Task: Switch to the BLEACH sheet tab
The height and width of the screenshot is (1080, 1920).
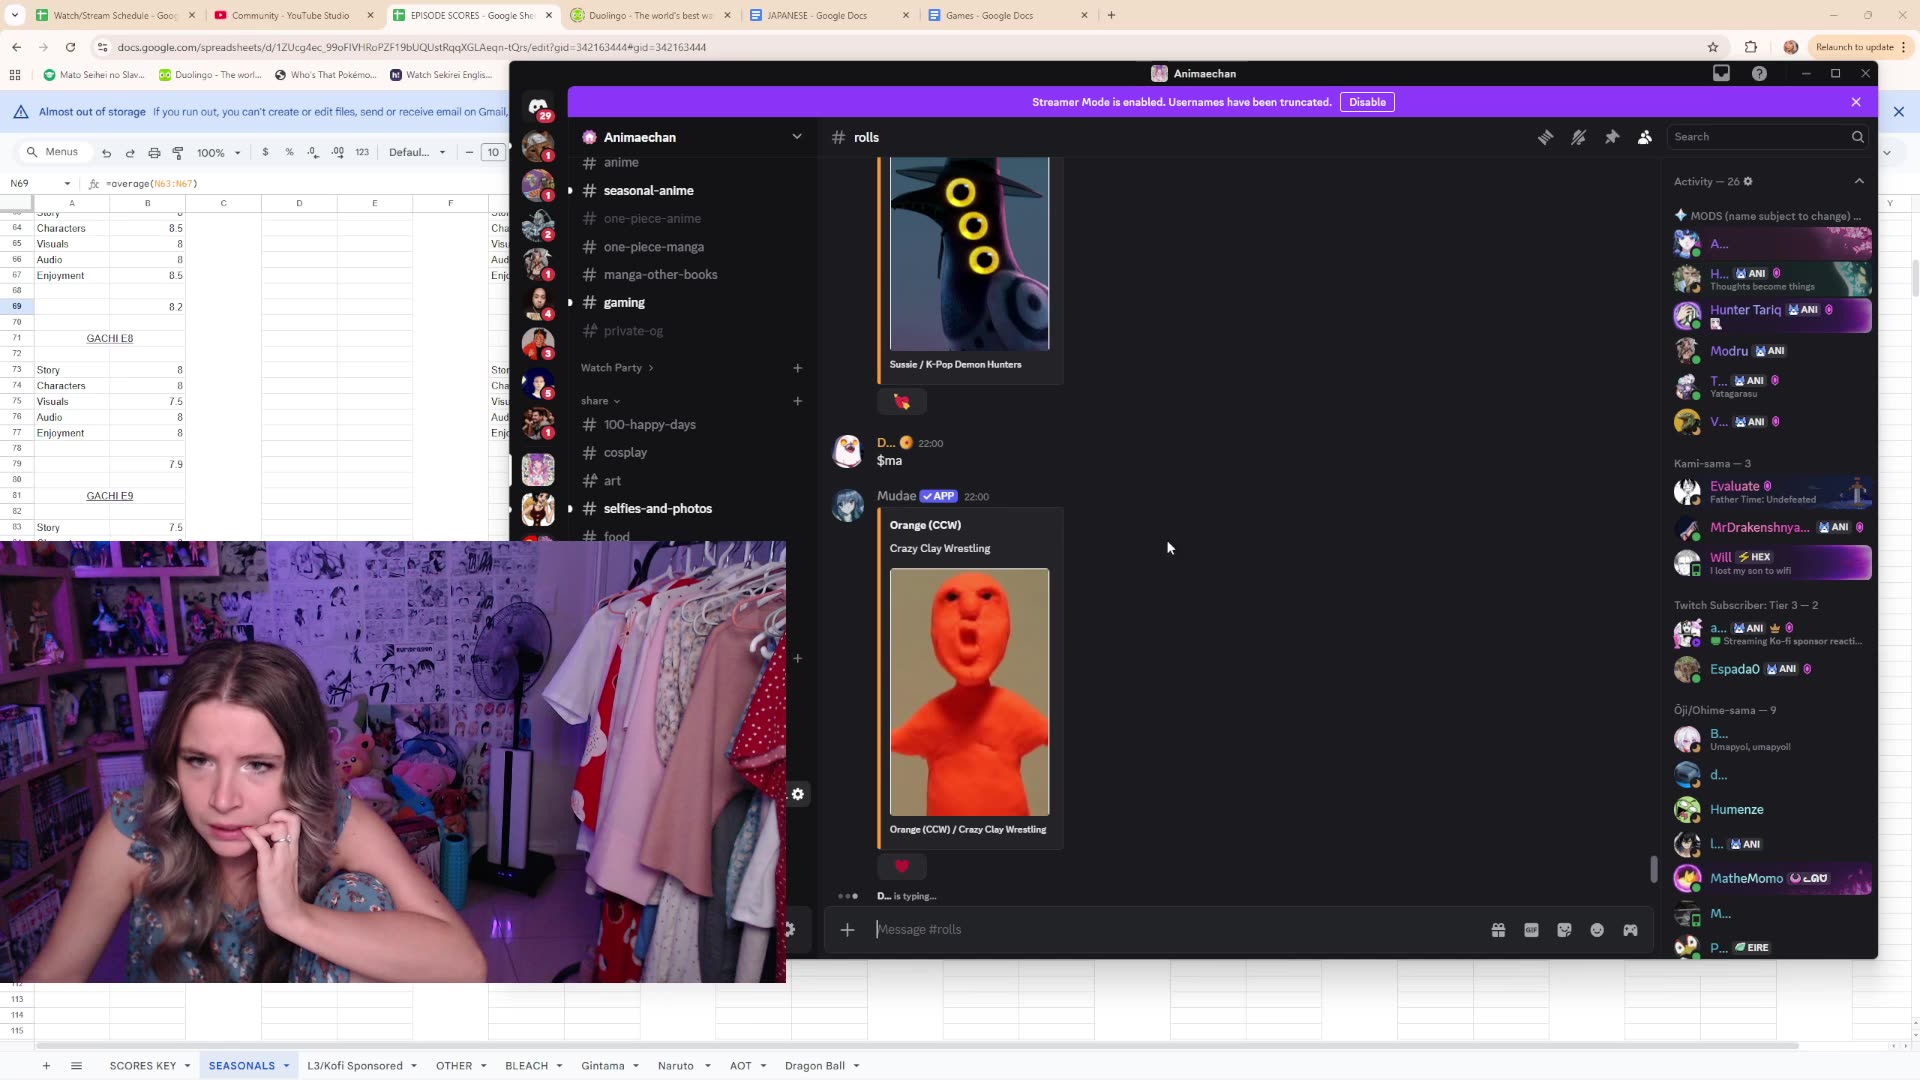Action: (526, 1066)
